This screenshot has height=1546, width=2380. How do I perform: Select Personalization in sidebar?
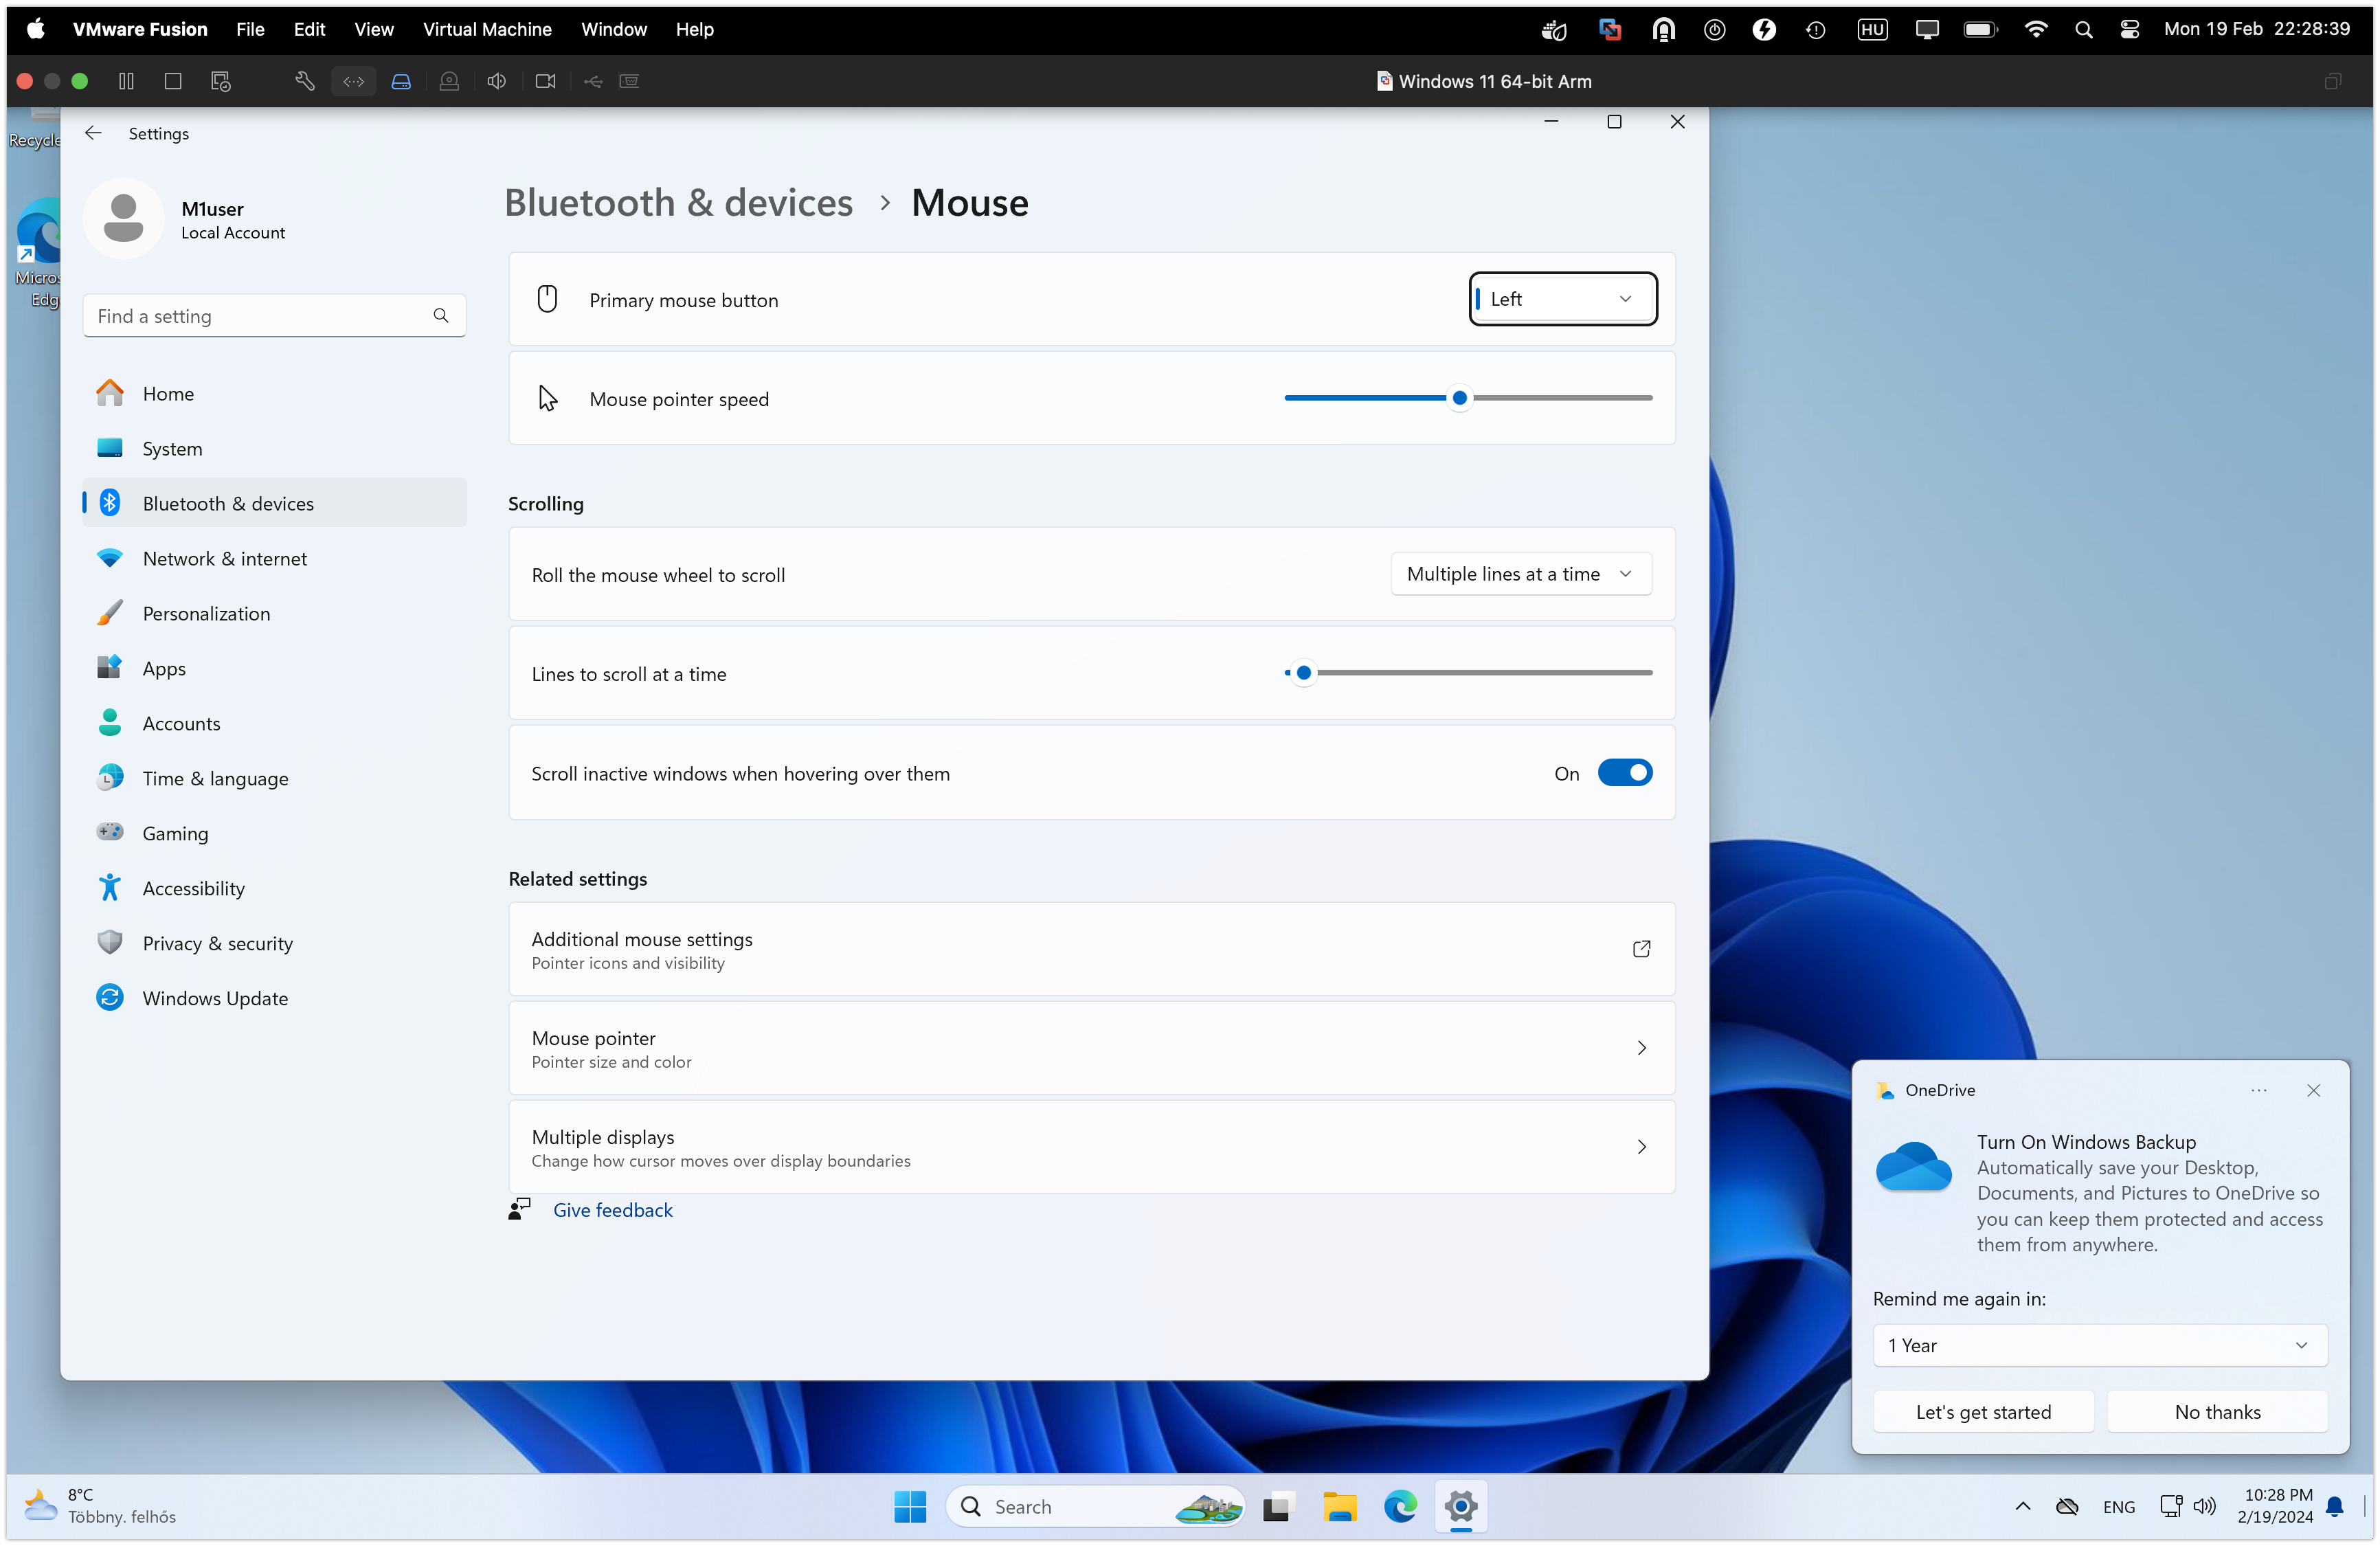tap(275, 613)
